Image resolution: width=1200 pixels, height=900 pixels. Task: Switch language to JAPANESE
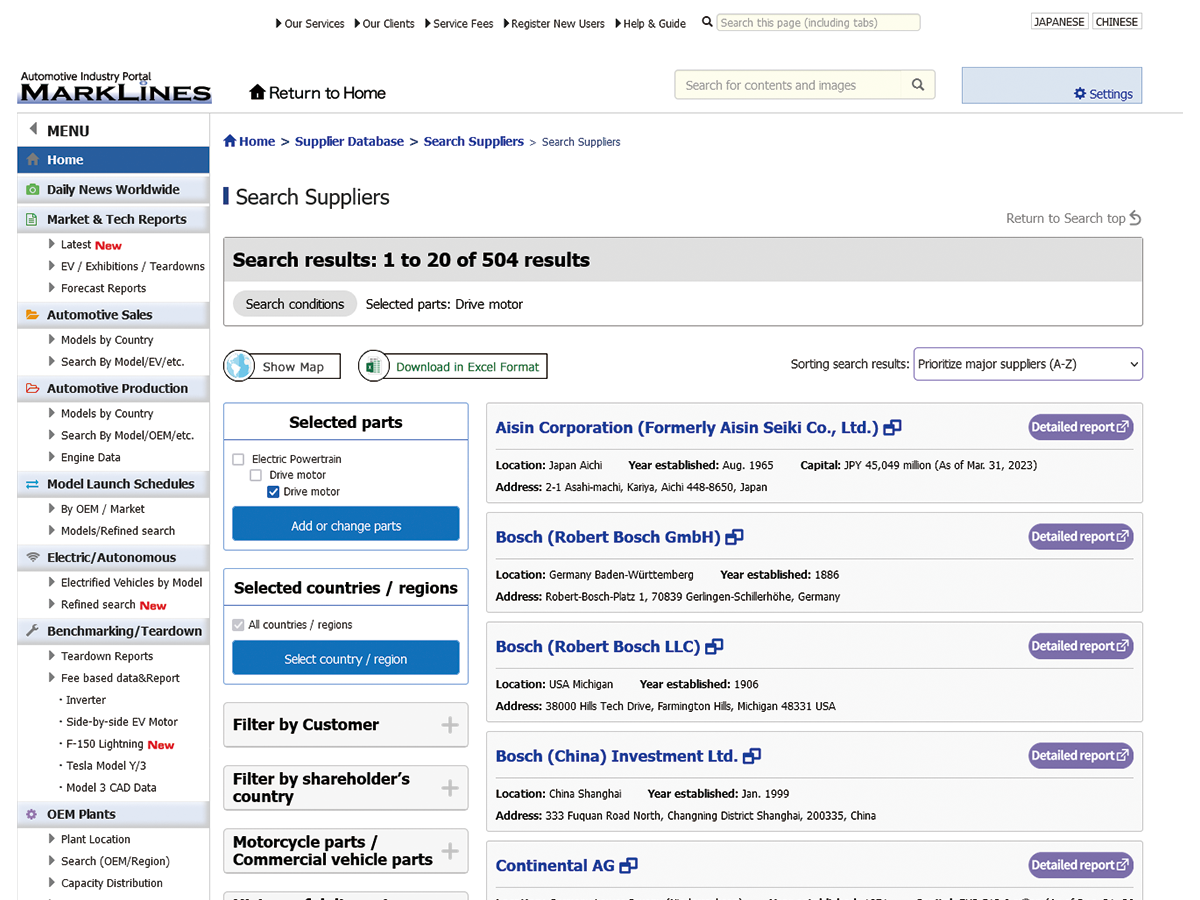(x=1060, y=22)
